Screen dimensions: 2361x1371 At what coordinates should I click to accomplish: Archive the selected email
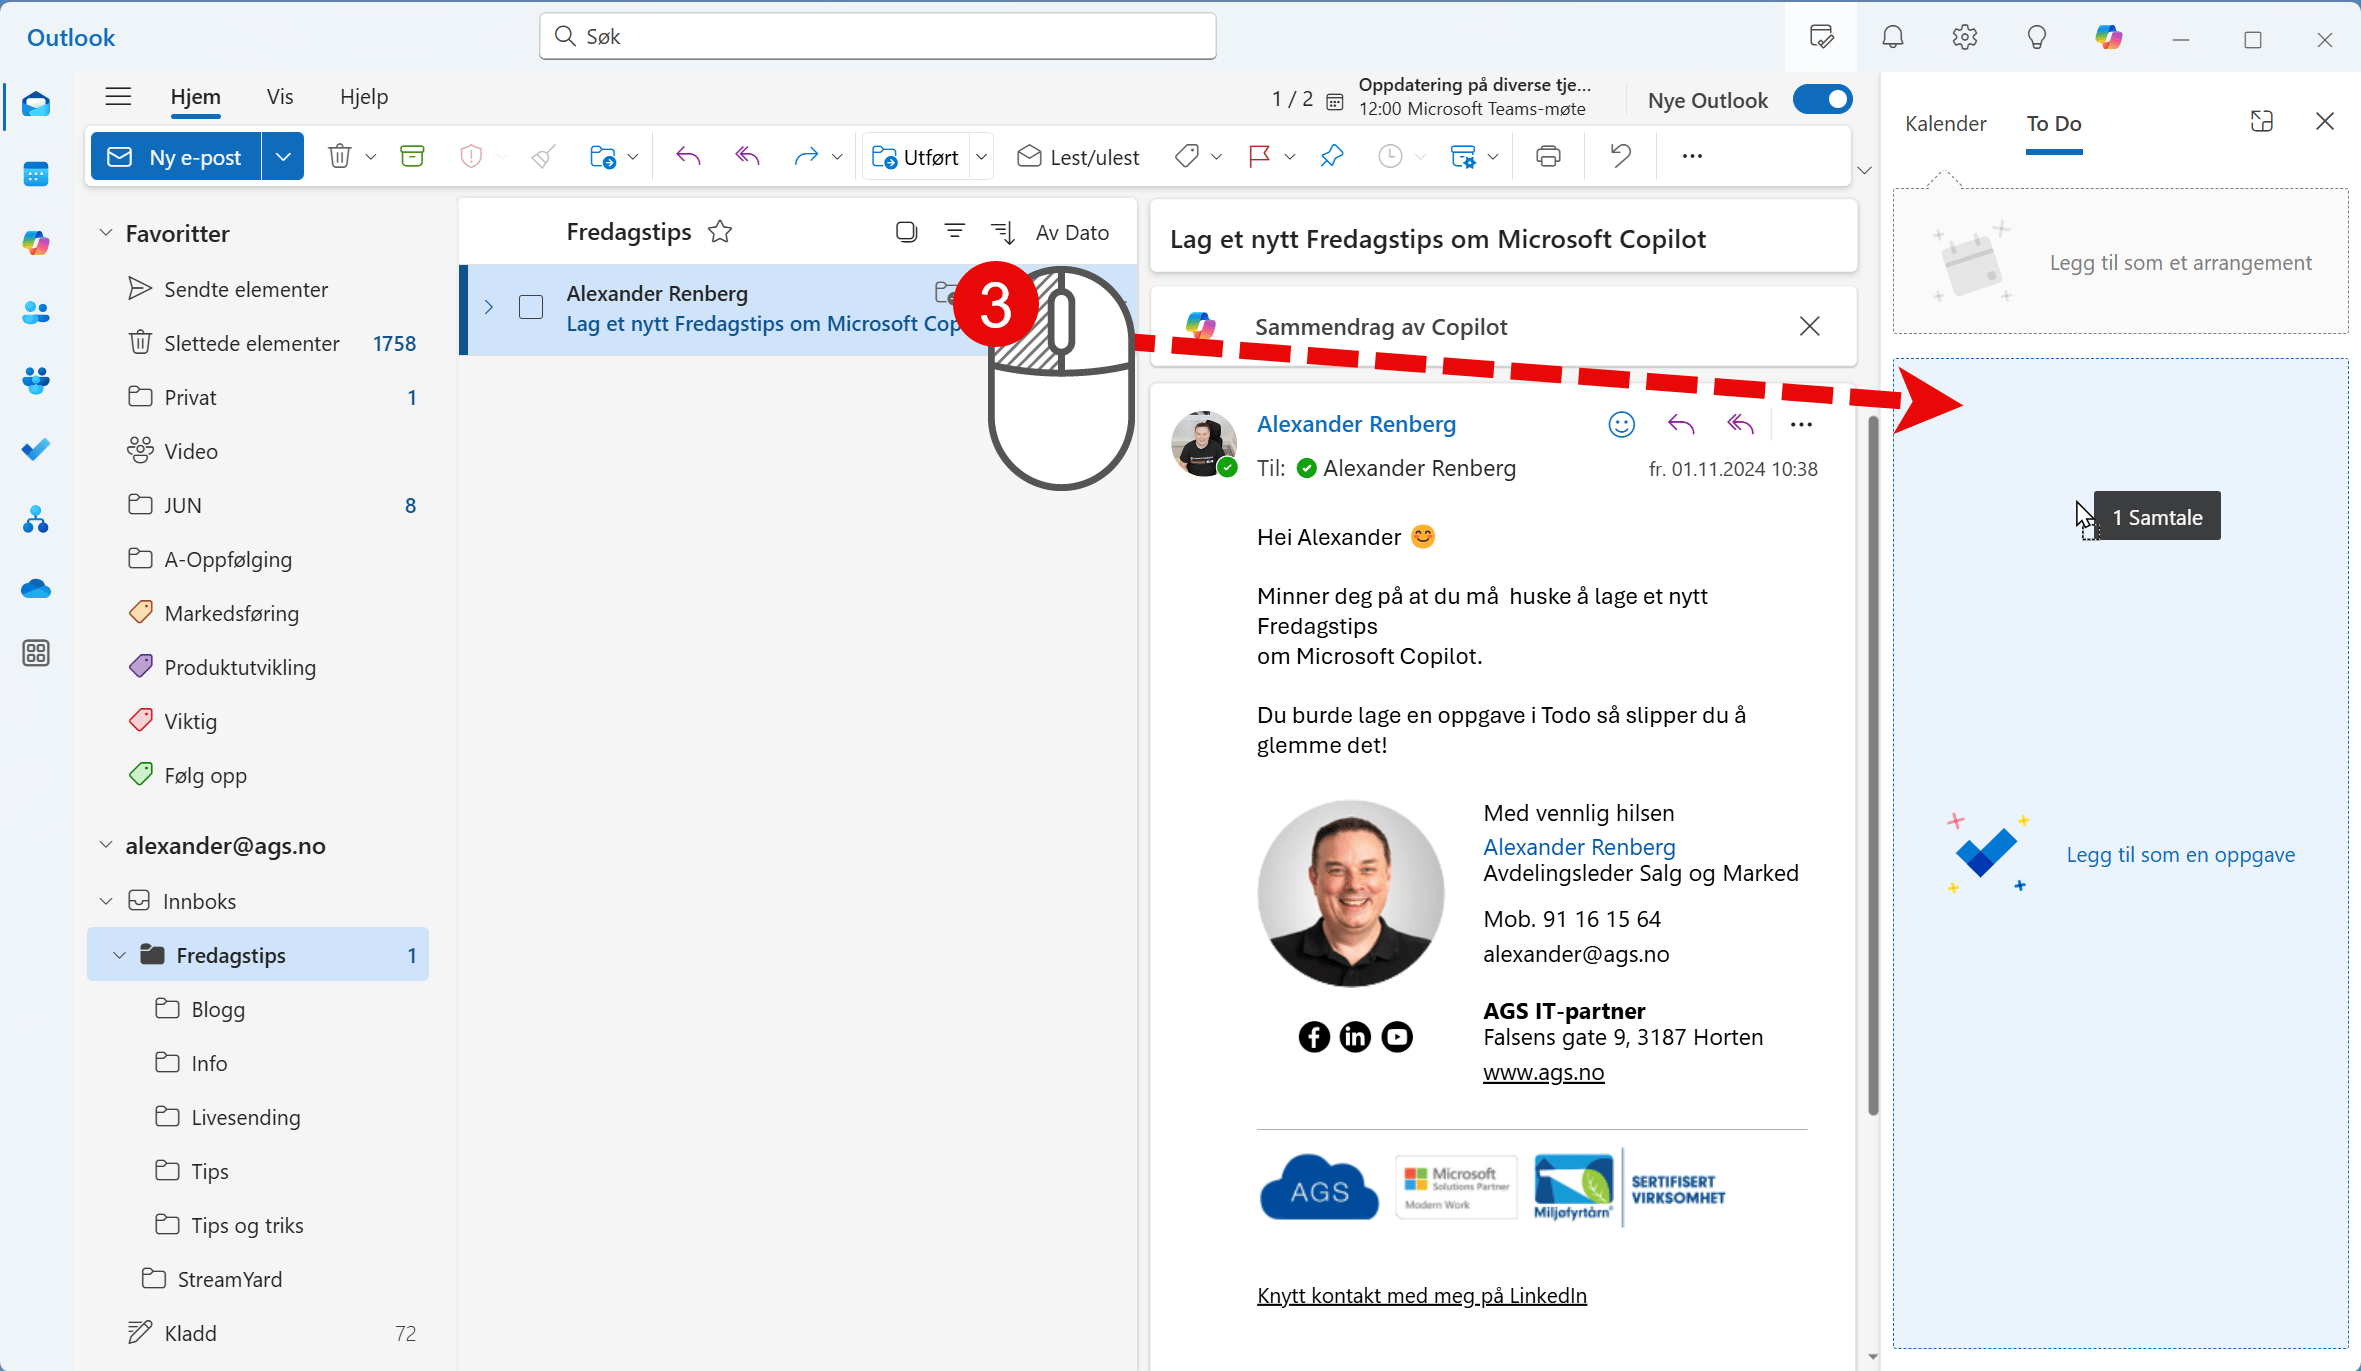412,156
